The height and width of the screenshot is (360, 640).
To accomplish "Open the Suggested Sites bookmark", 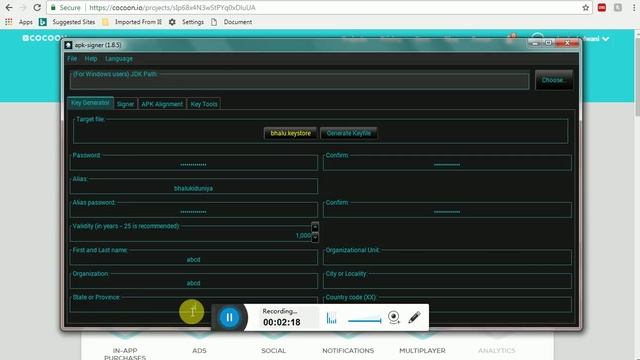I will (x=67, y=22).
